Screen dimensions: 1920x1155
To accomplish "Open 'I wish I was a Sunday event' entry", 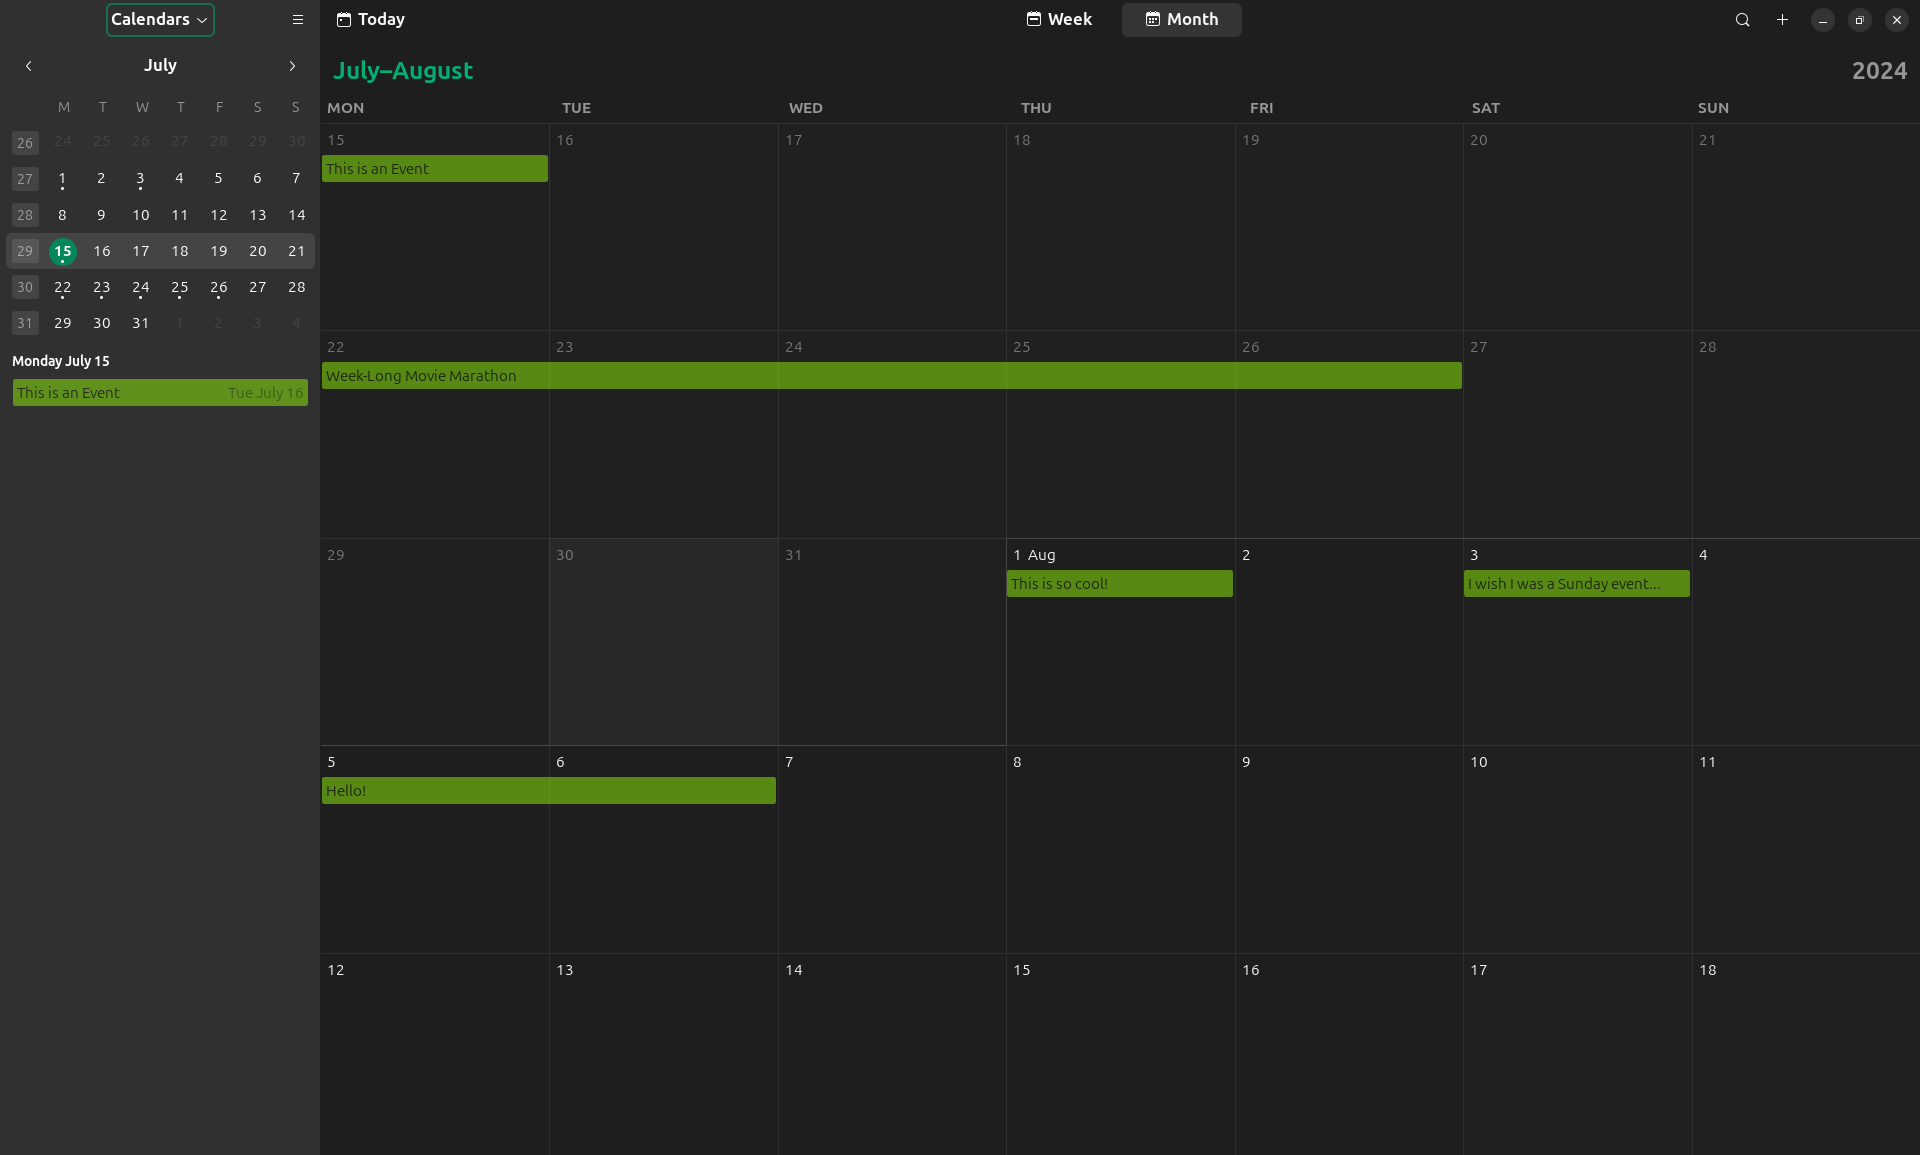I will point(1576,584).
